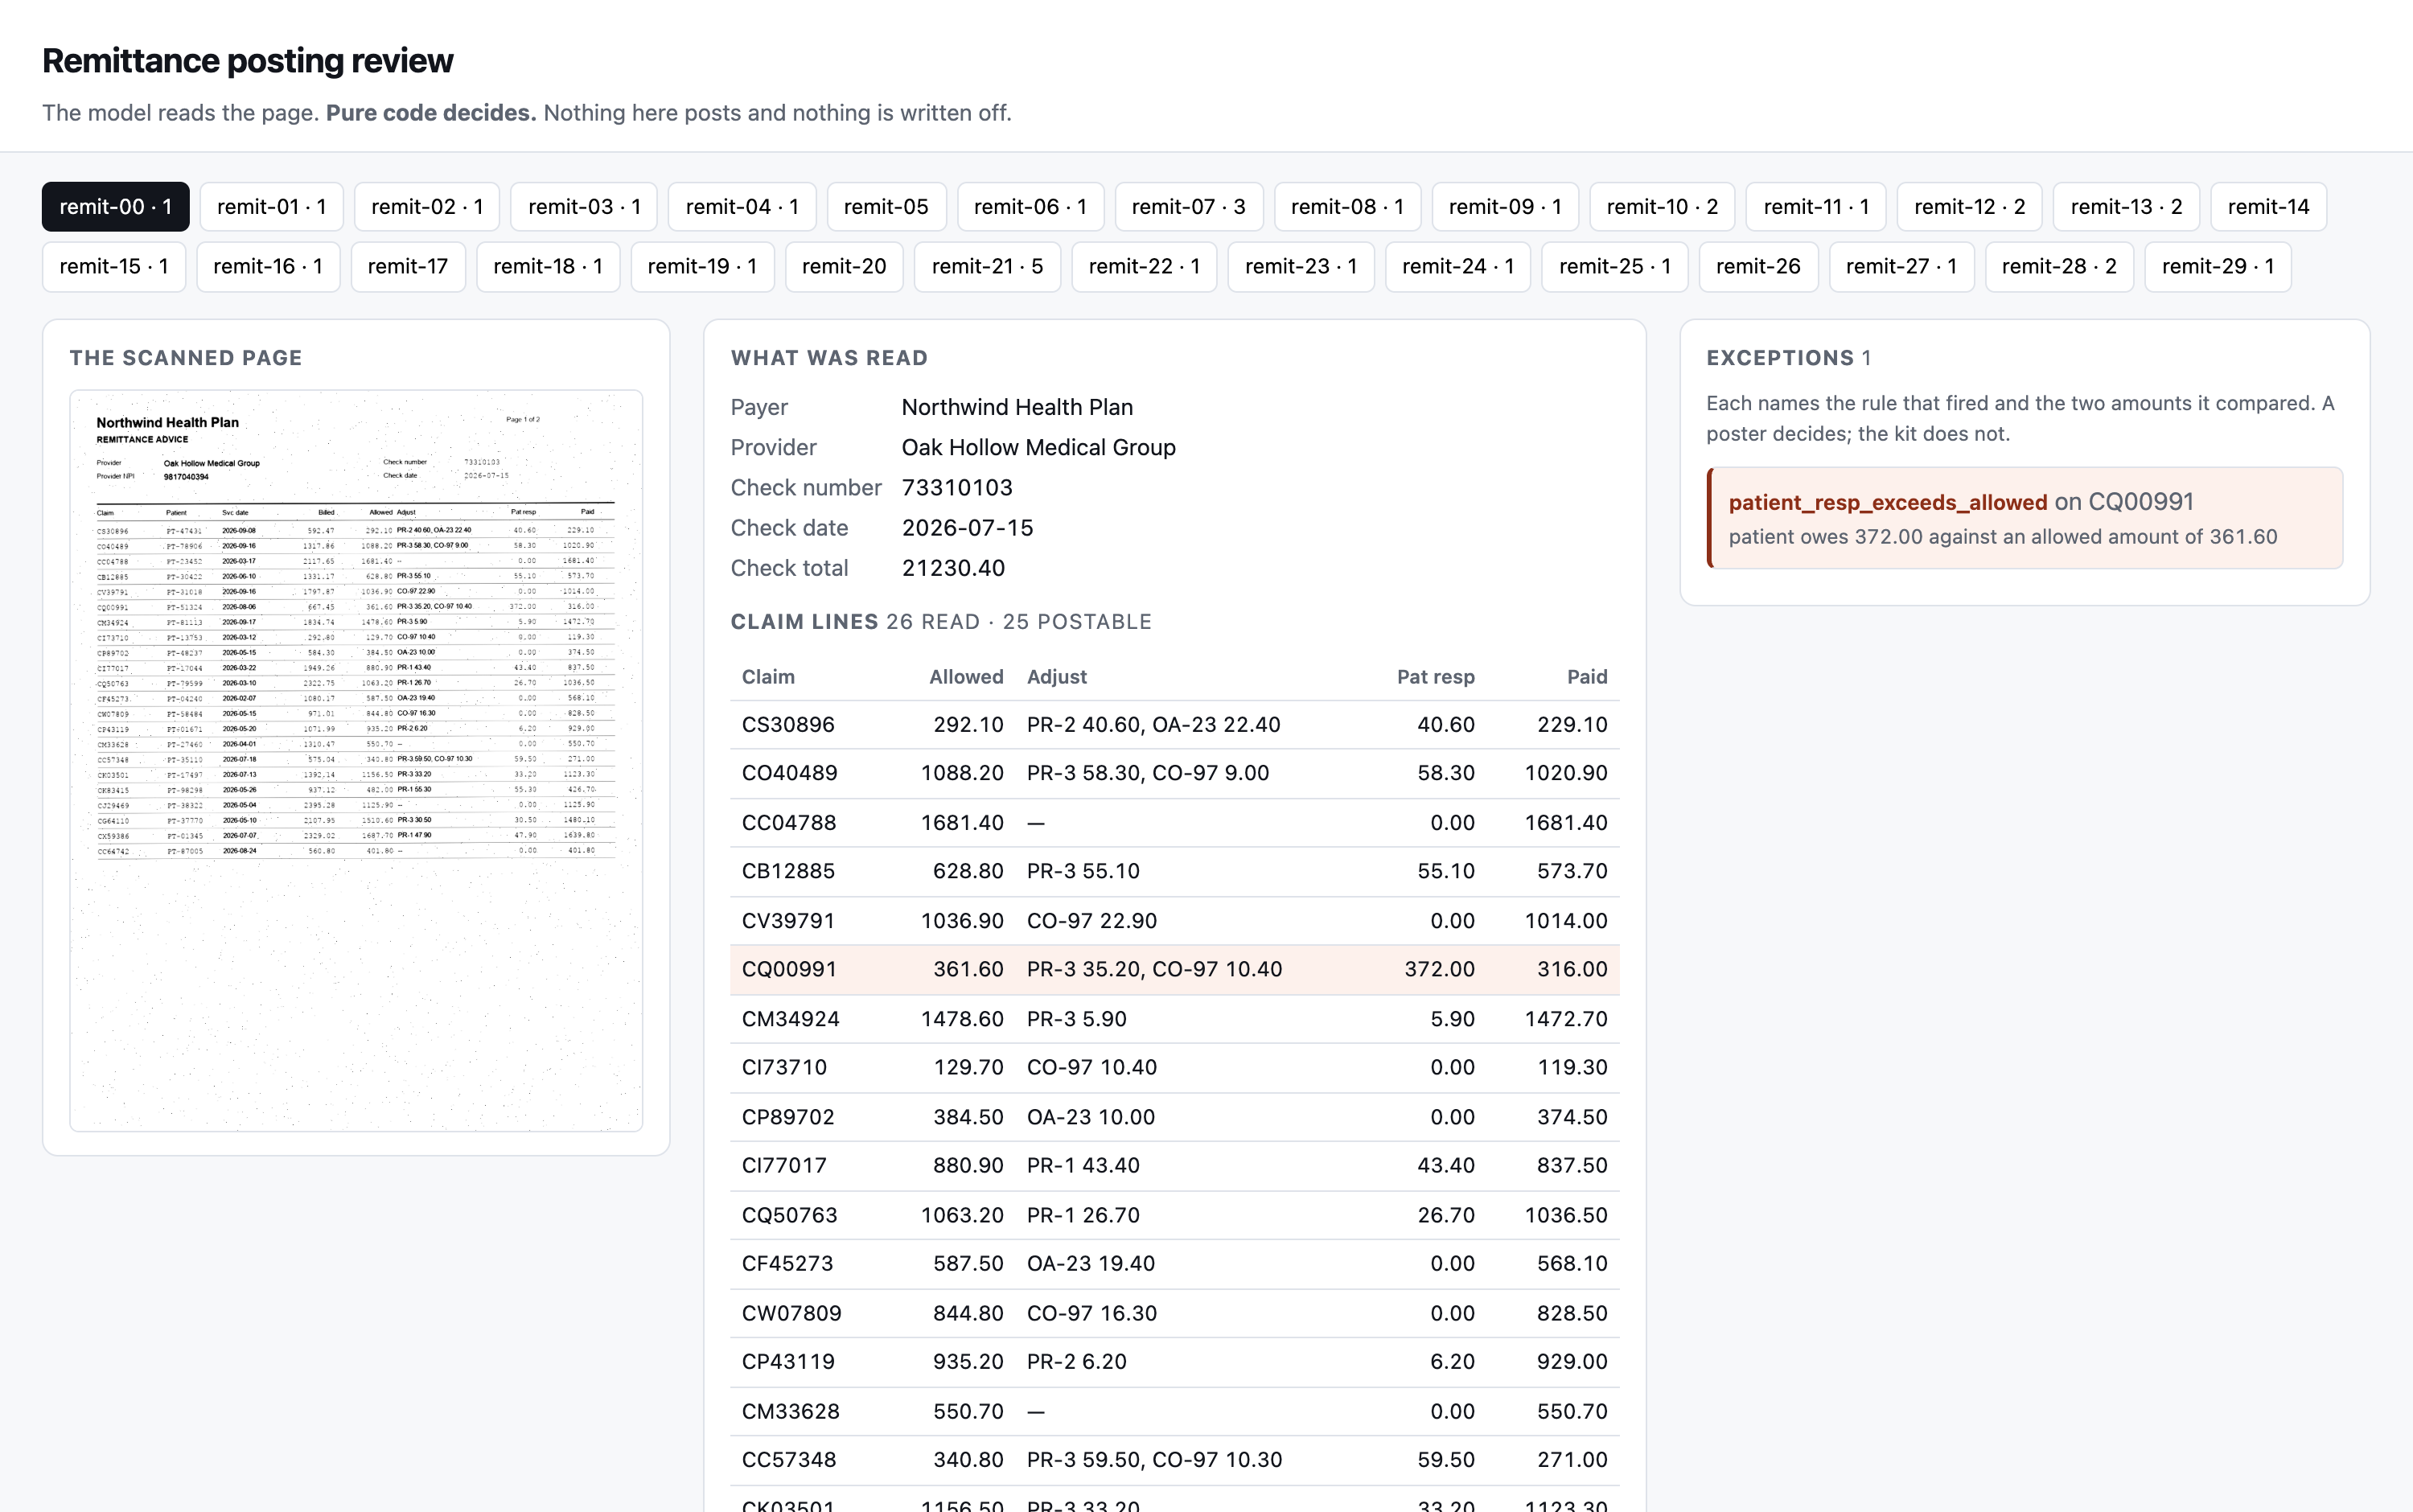
Task: Open remit-20 tab
Action: tap(844, 267)
